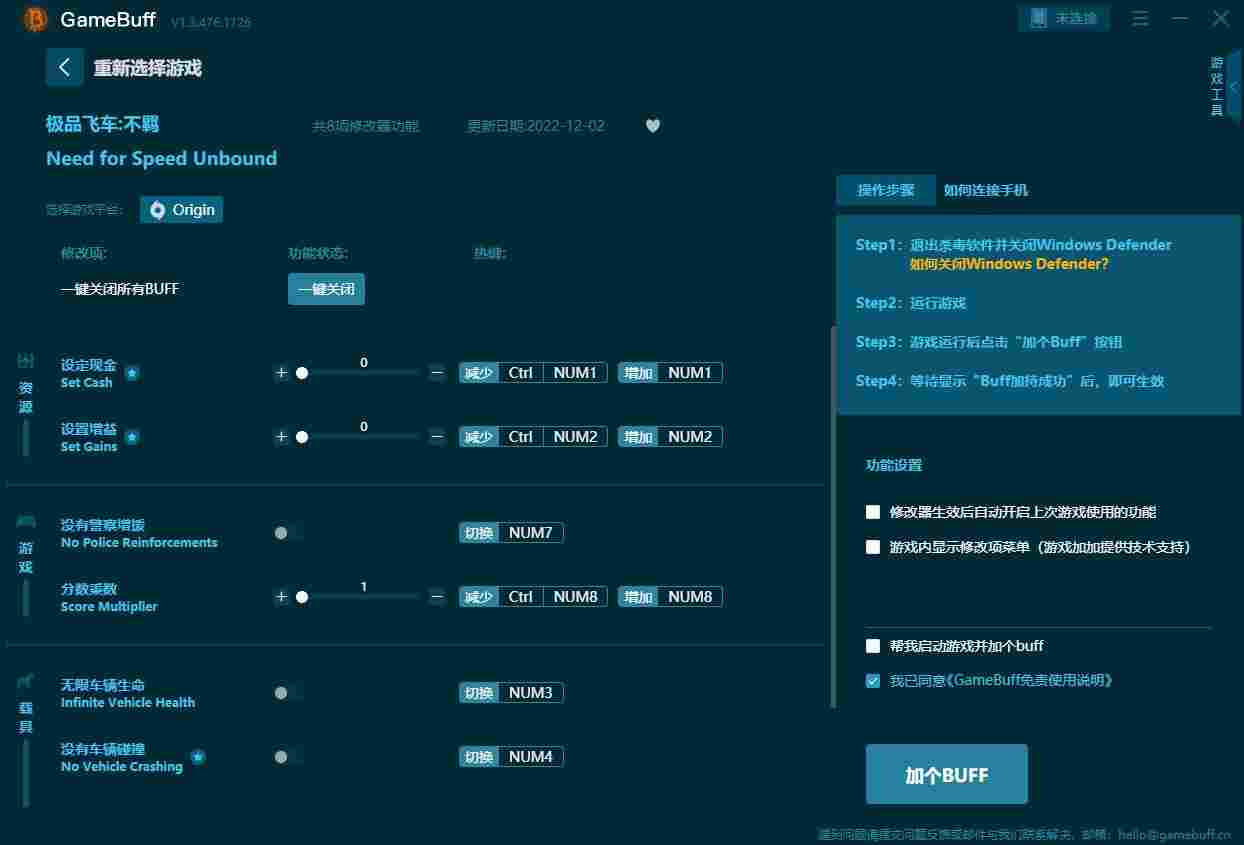Click minus icon for Set Gains

(x=437, y=437)
